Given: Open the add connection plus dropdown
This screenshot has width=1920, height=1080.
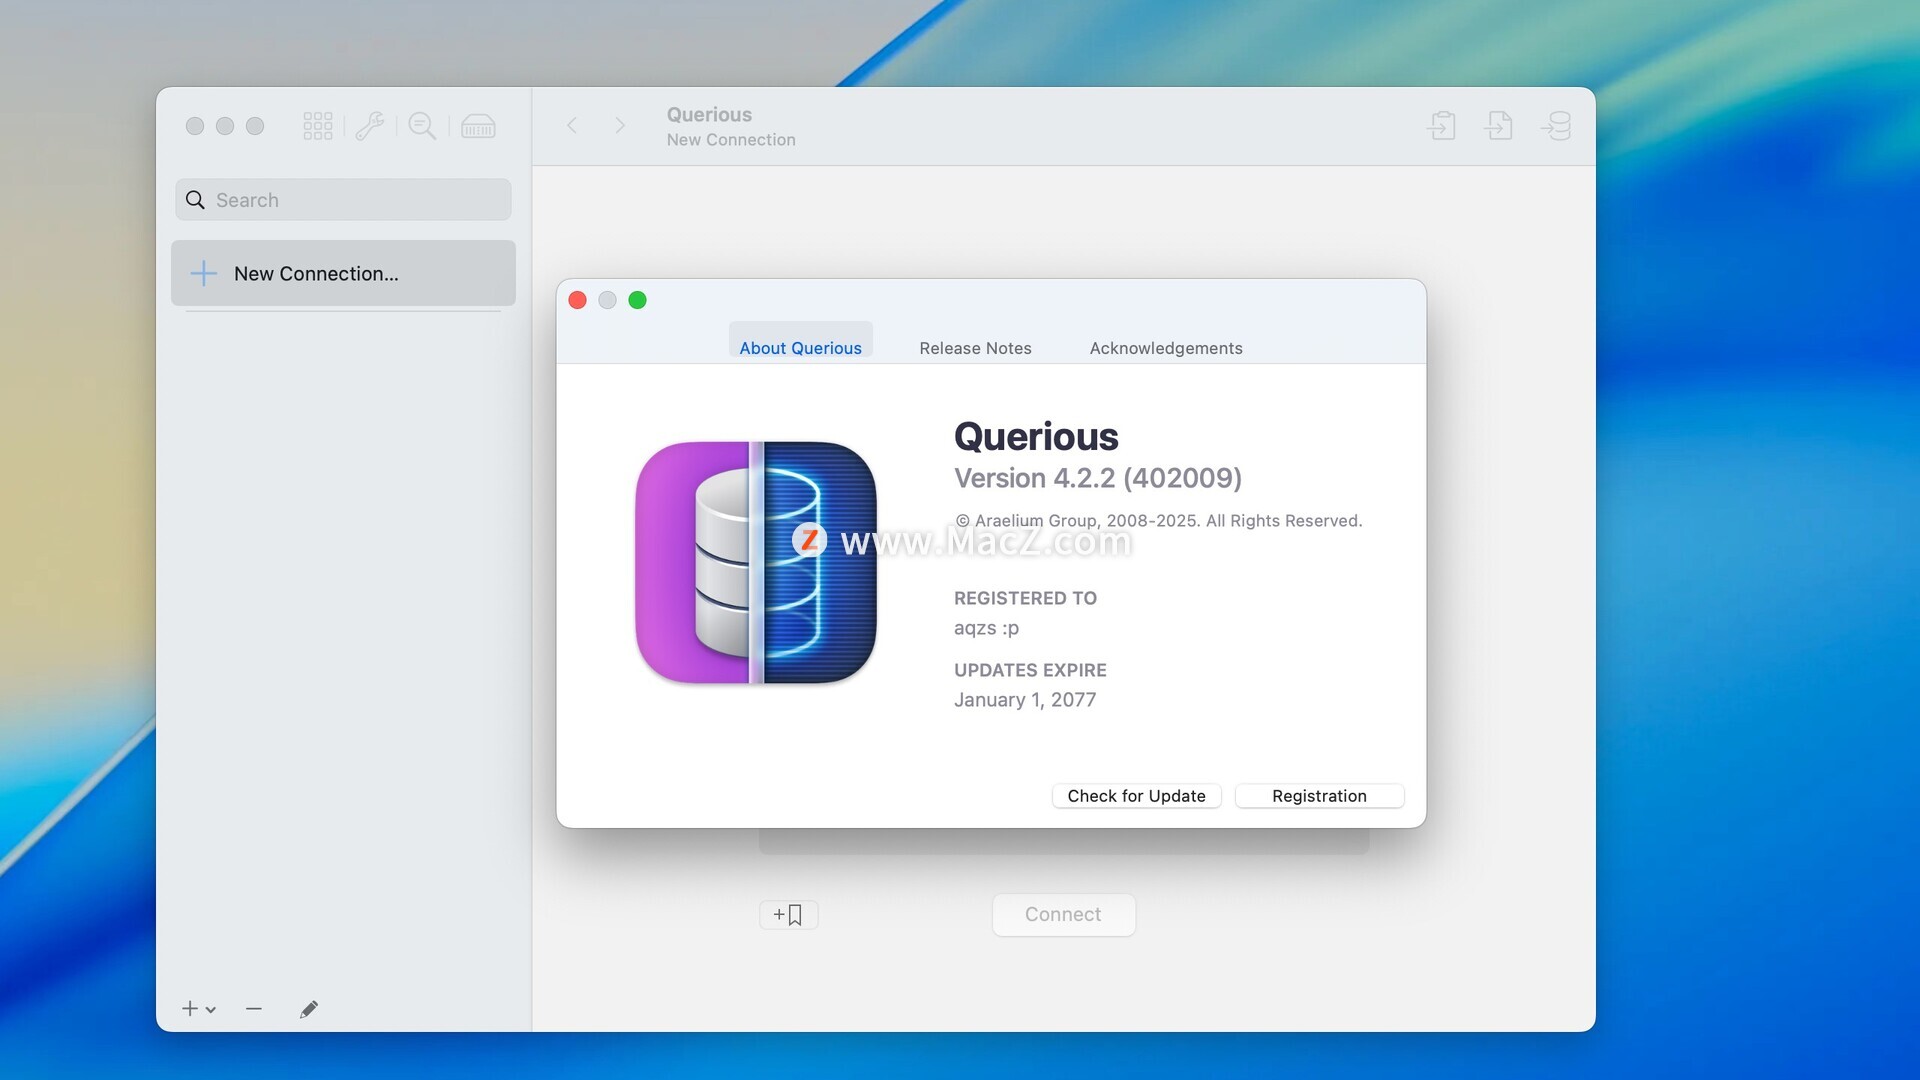Looking at the screenshot, I should click(x=198, y=1009).
